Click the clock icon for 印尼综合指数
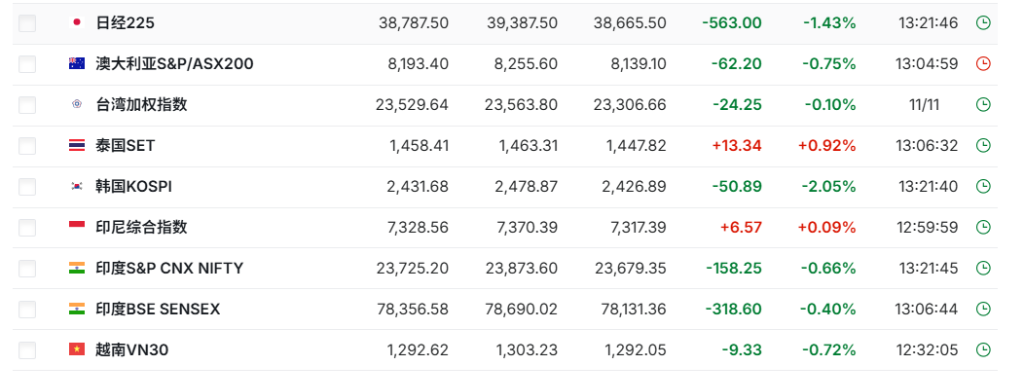 pos(982,227)
